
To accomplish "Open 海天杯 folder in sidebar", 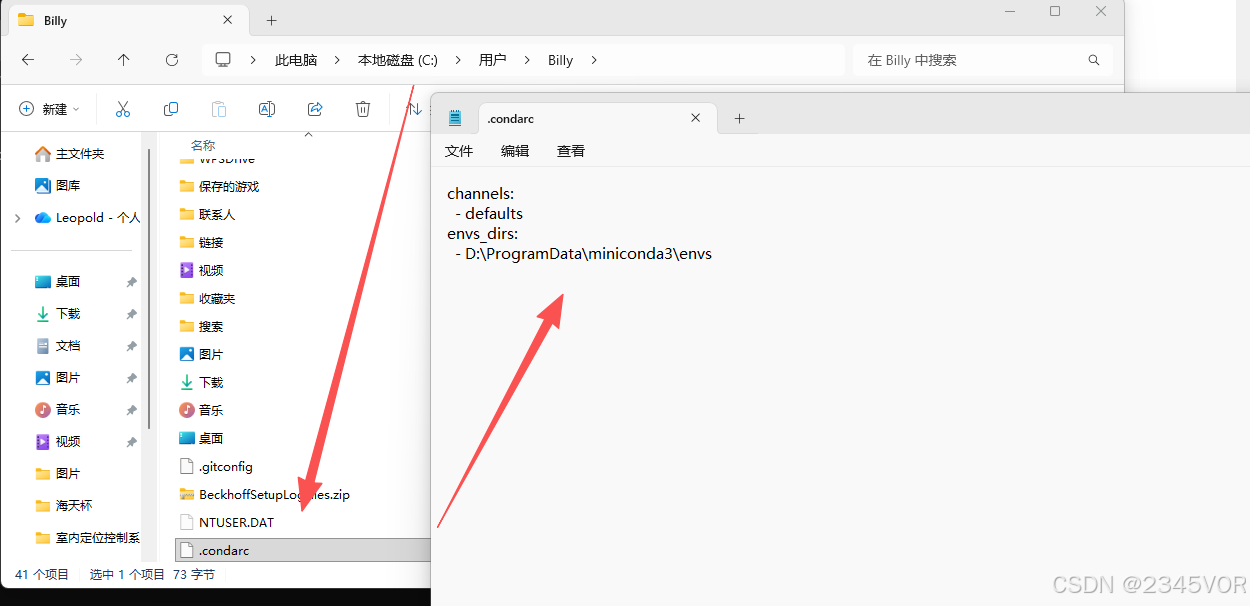I will click(x=64, y=506).
